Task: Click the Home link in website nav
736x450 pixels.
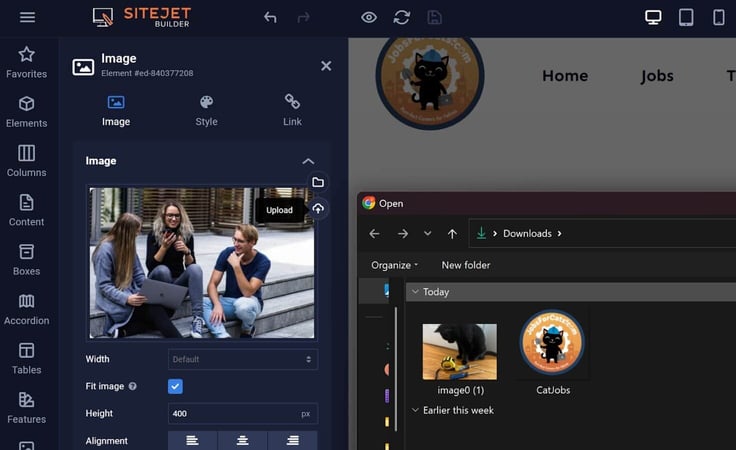Action: coord(565,76)
